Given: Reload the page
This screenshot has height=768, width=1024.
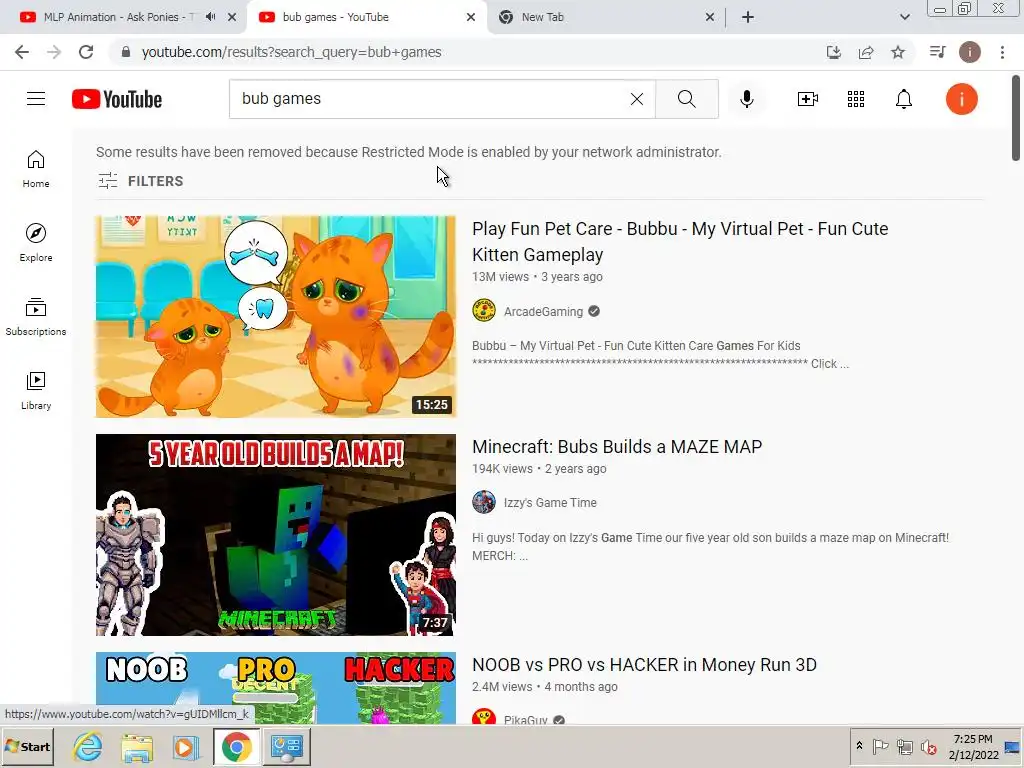Looking at the screenshot, I should 86,52.
